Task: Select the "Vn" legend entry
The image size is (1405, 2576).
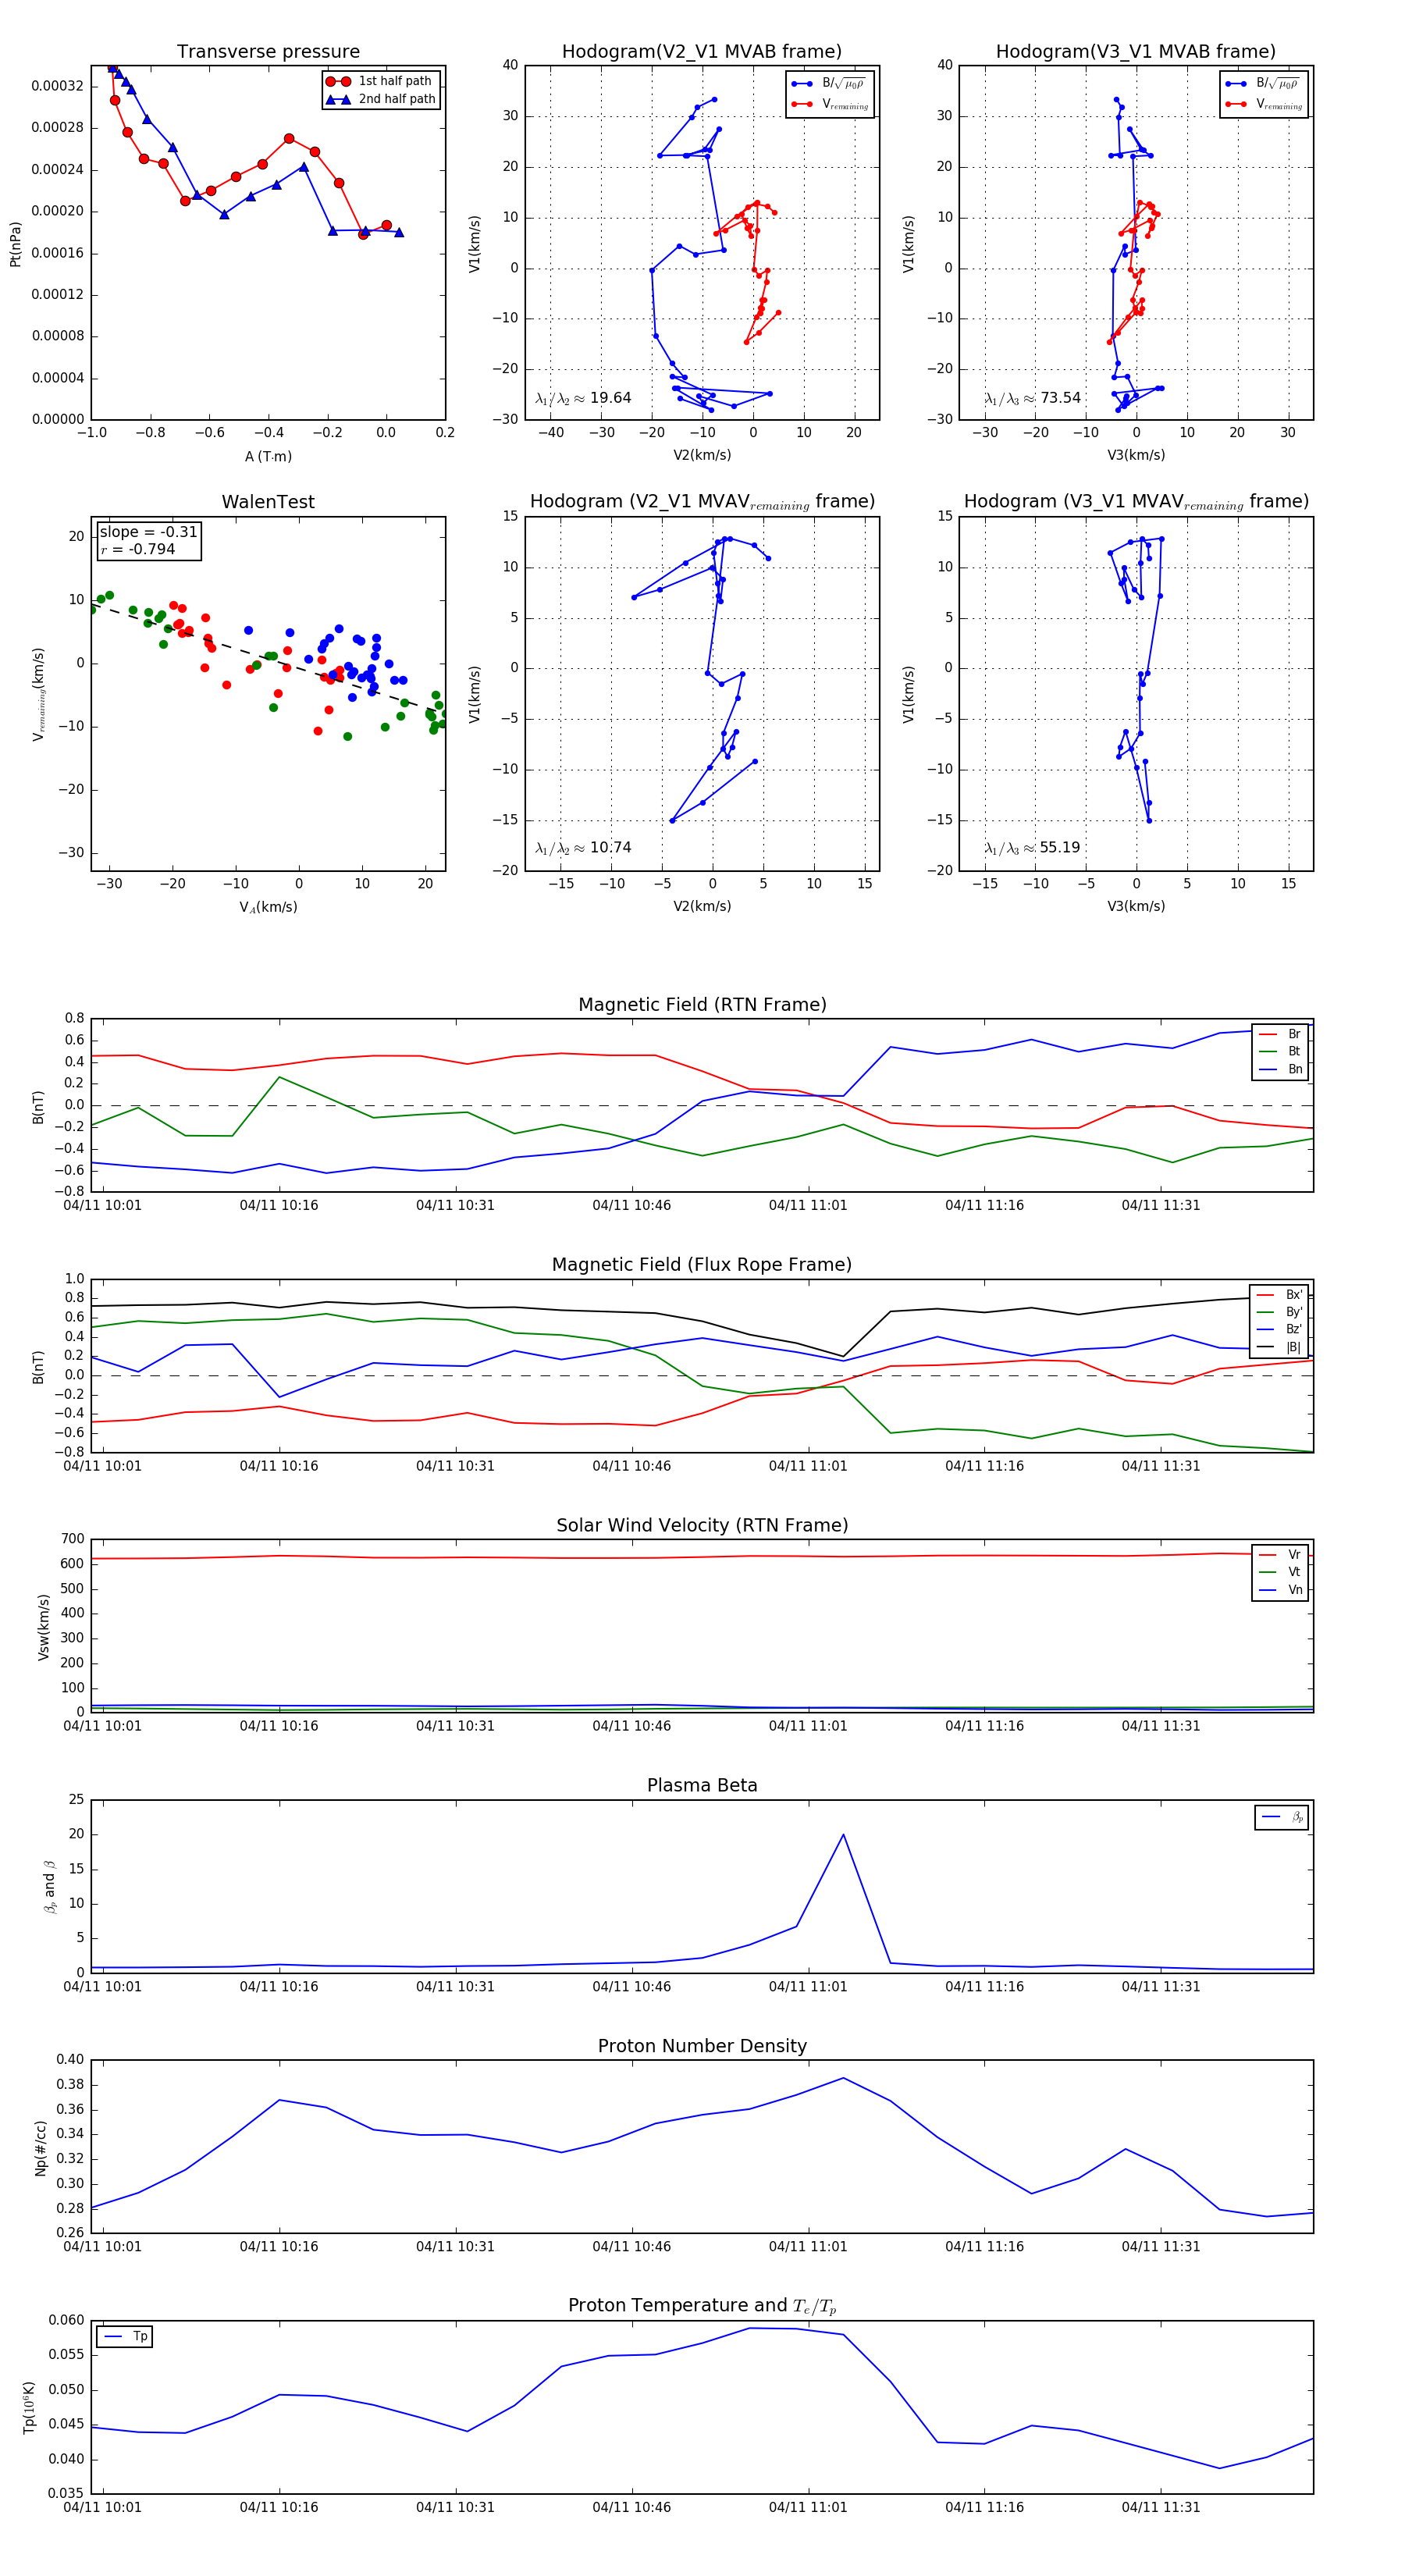Action: coord(1281,1590)
